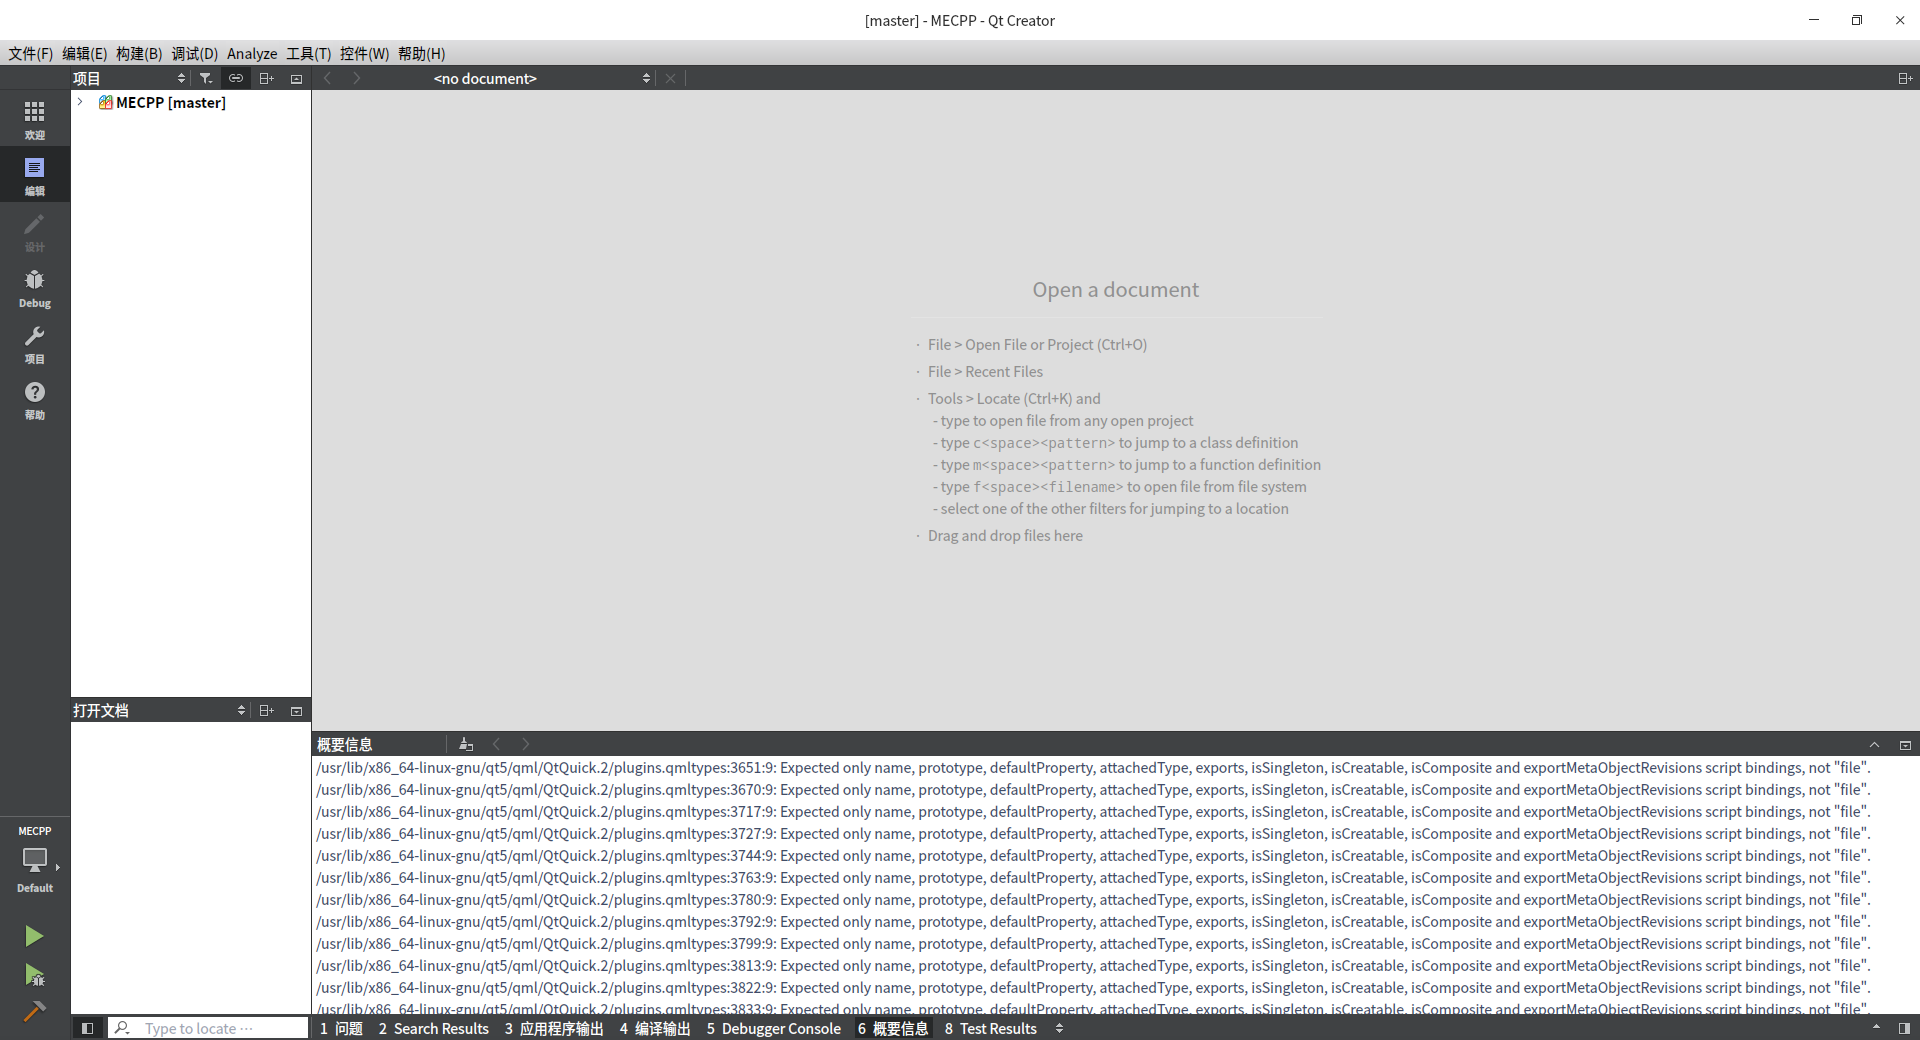Show the 3 应用程序输出 pane
The height and width of the screenshot is (1040, 1920).
pos(554,1028)
